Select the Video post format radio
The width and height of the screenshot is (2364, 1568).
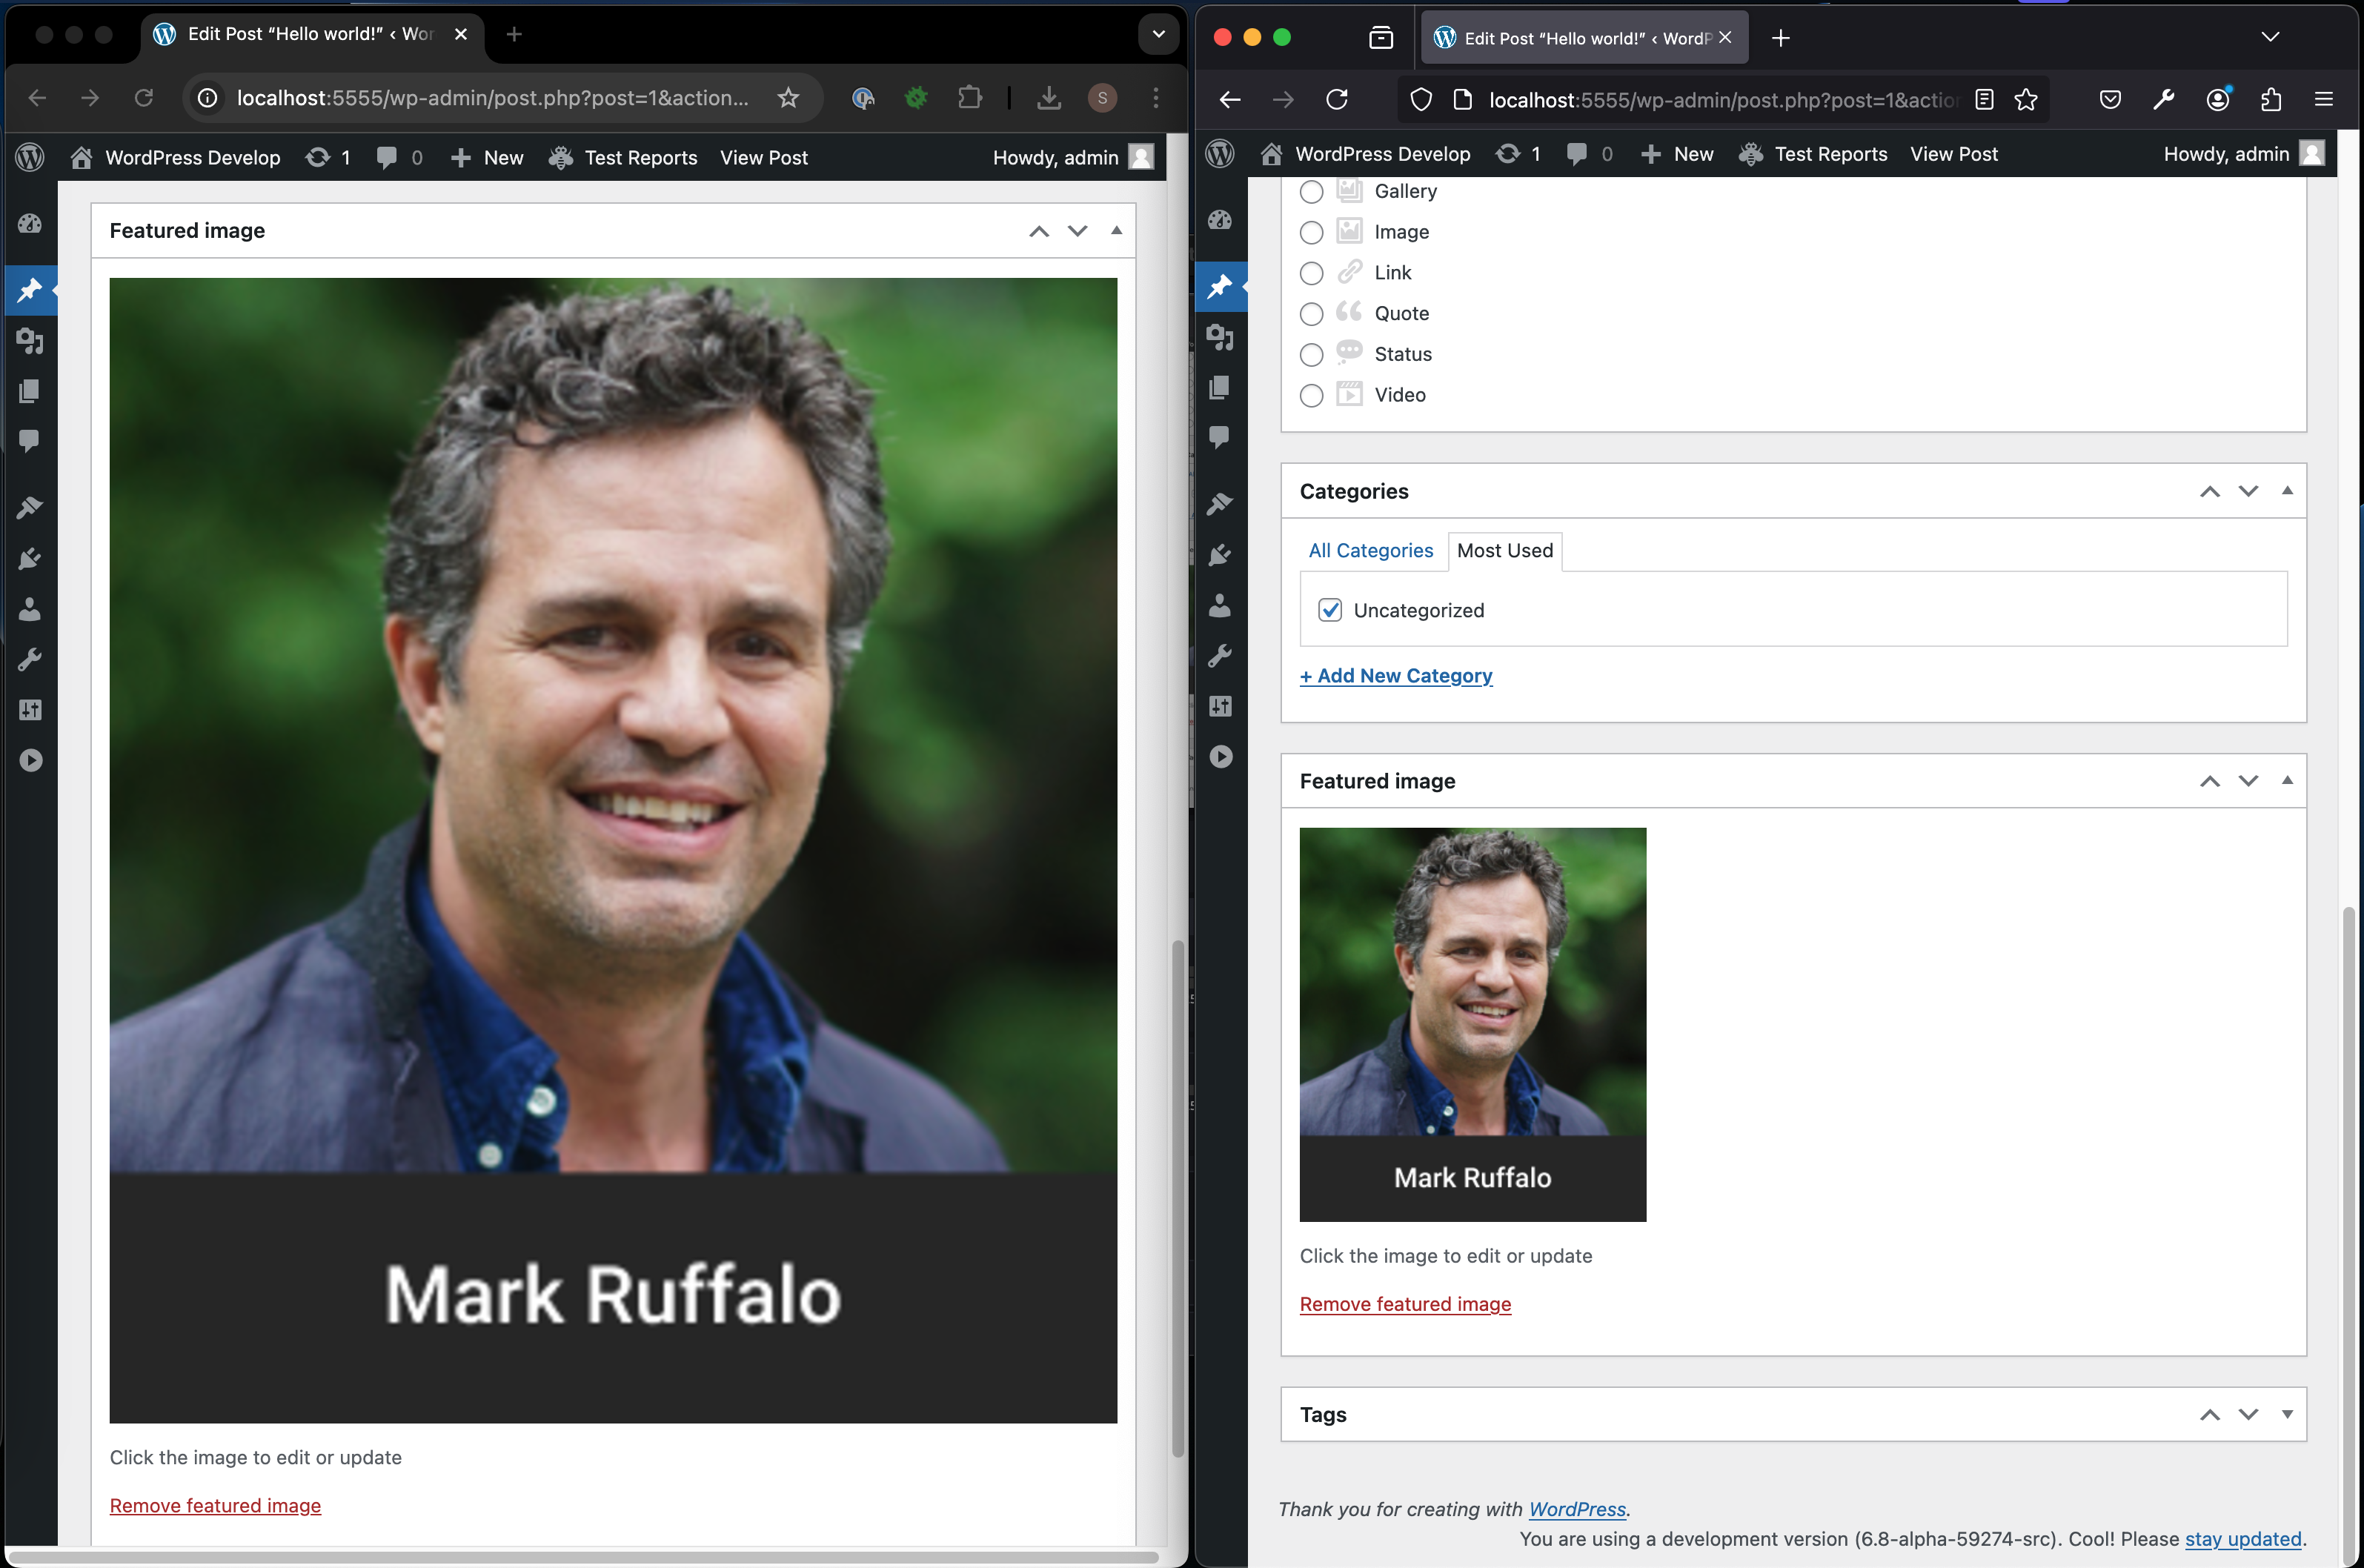click(x=1311, y=395)
